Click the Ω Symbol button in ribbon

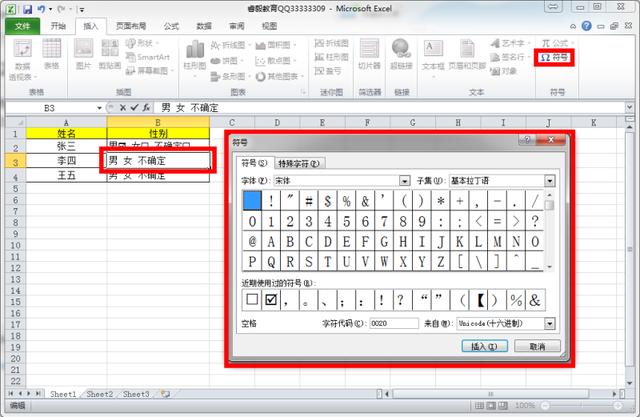click(554, 58)
